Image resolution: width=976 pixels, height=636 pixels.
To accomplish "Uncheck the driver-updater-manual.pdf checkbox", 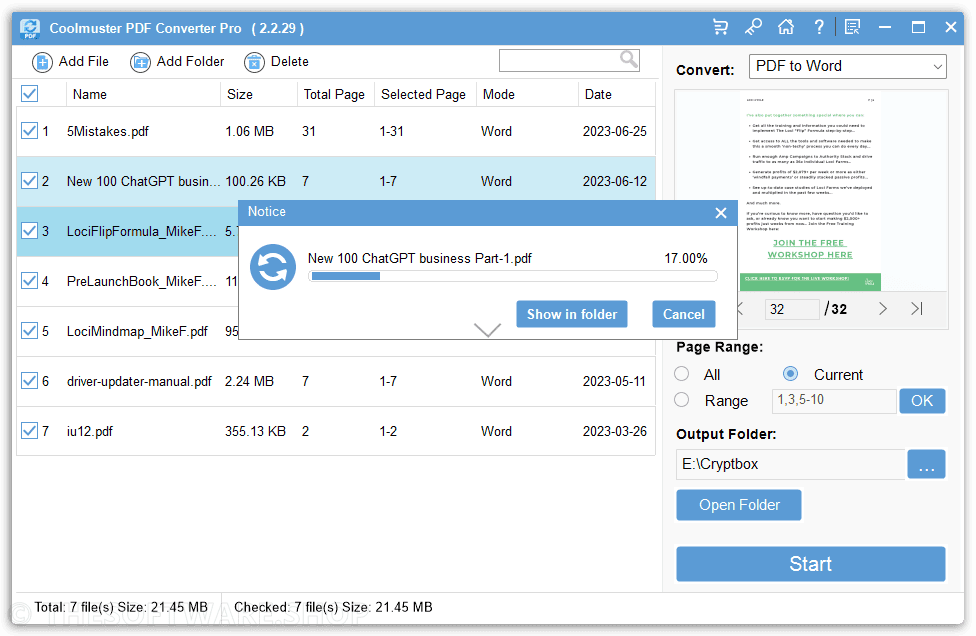I will 29,380.
